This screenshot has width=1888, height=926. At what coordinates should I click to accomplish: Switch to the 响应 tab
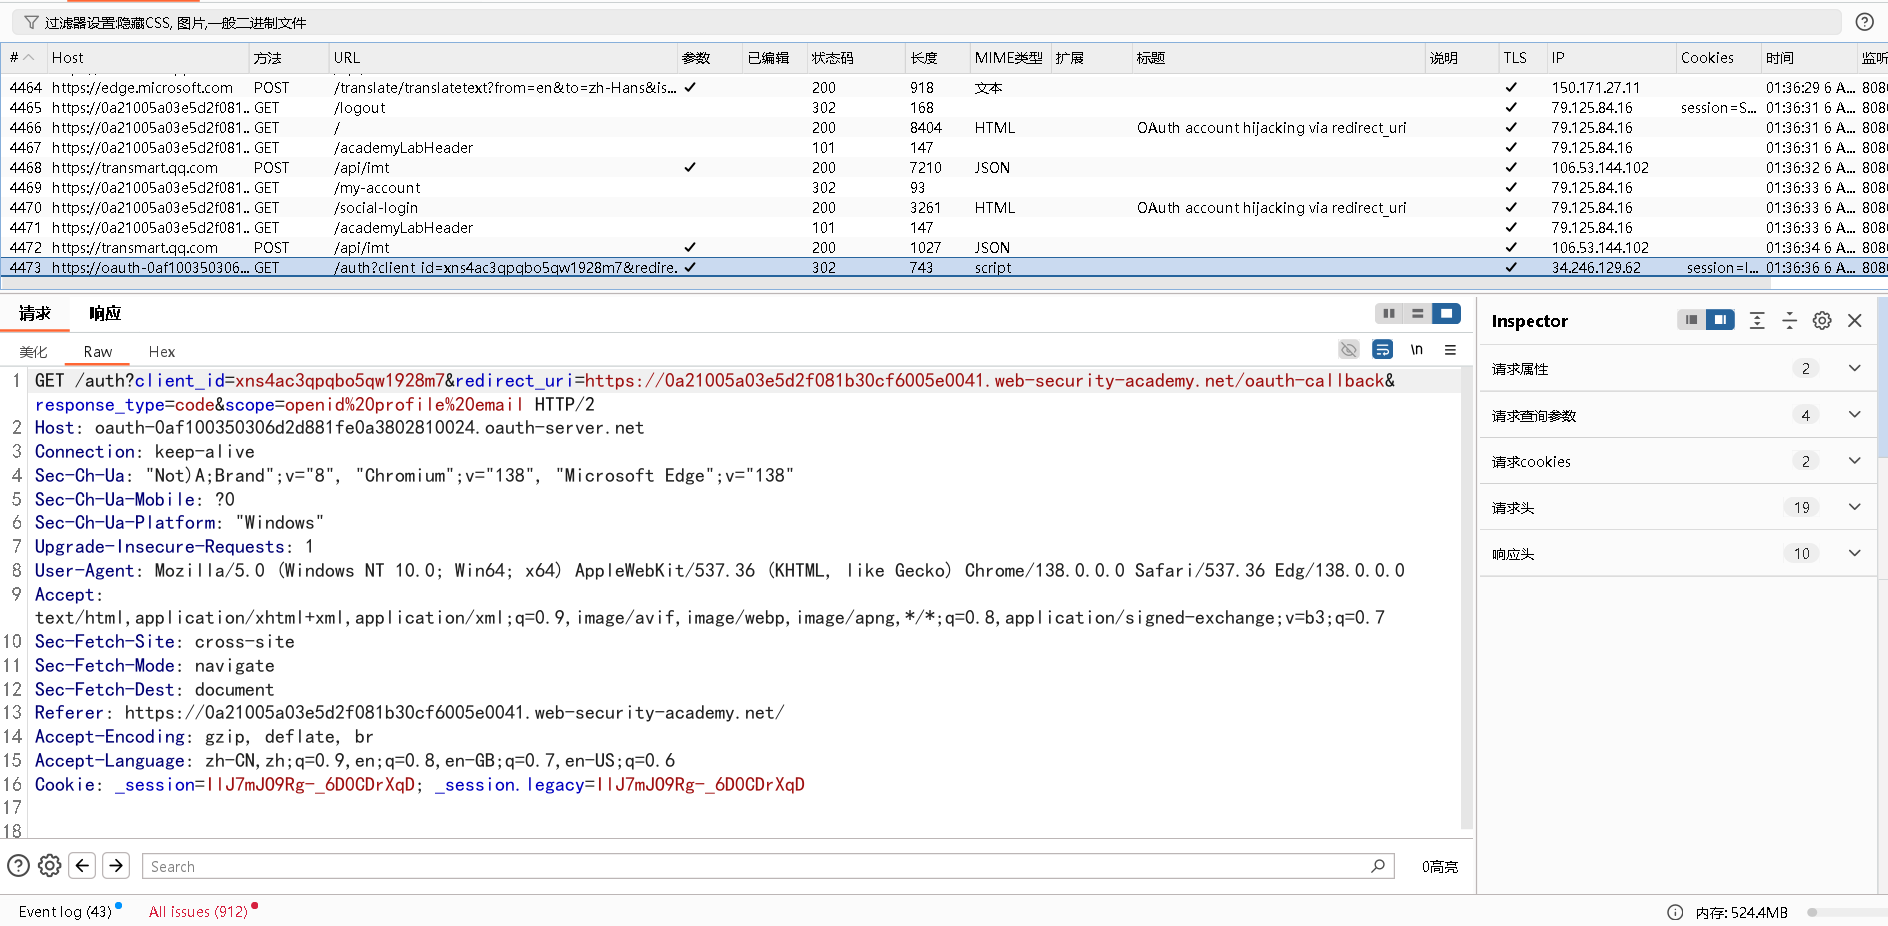pyautogui.click(x=104, y=313)
